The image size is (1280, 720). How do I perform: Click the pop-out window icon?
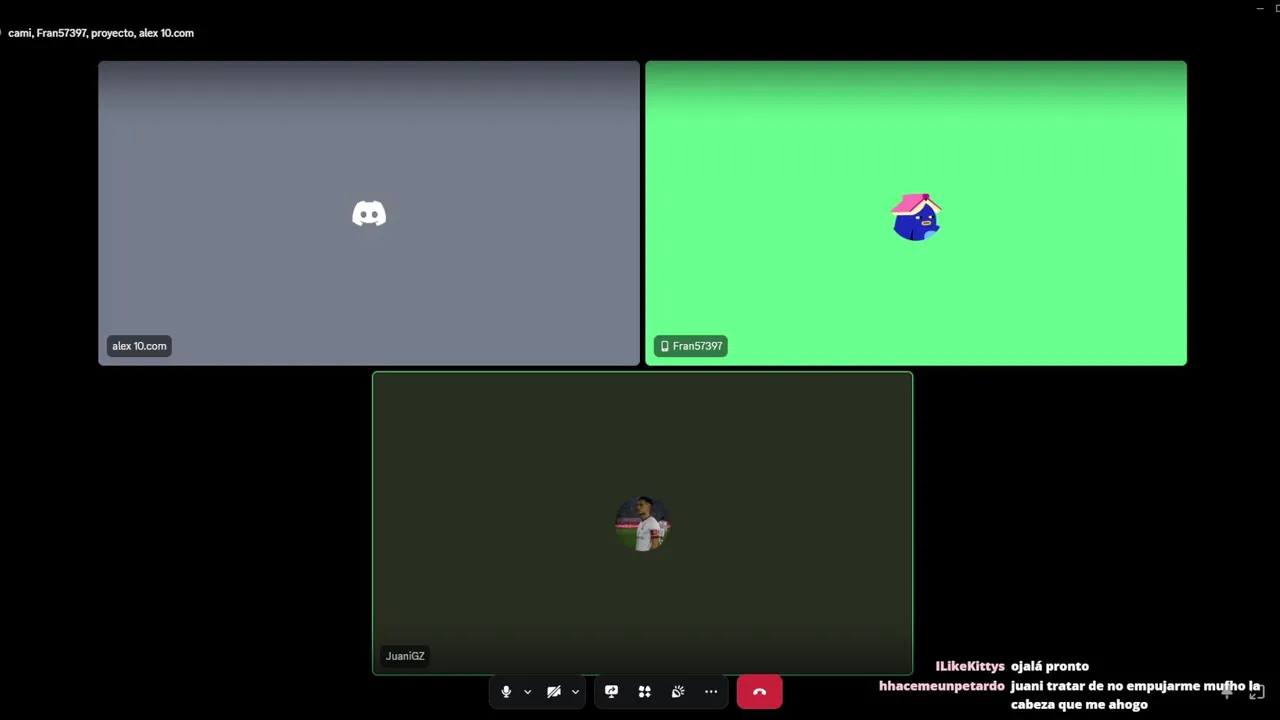[x=1257, y=692]
